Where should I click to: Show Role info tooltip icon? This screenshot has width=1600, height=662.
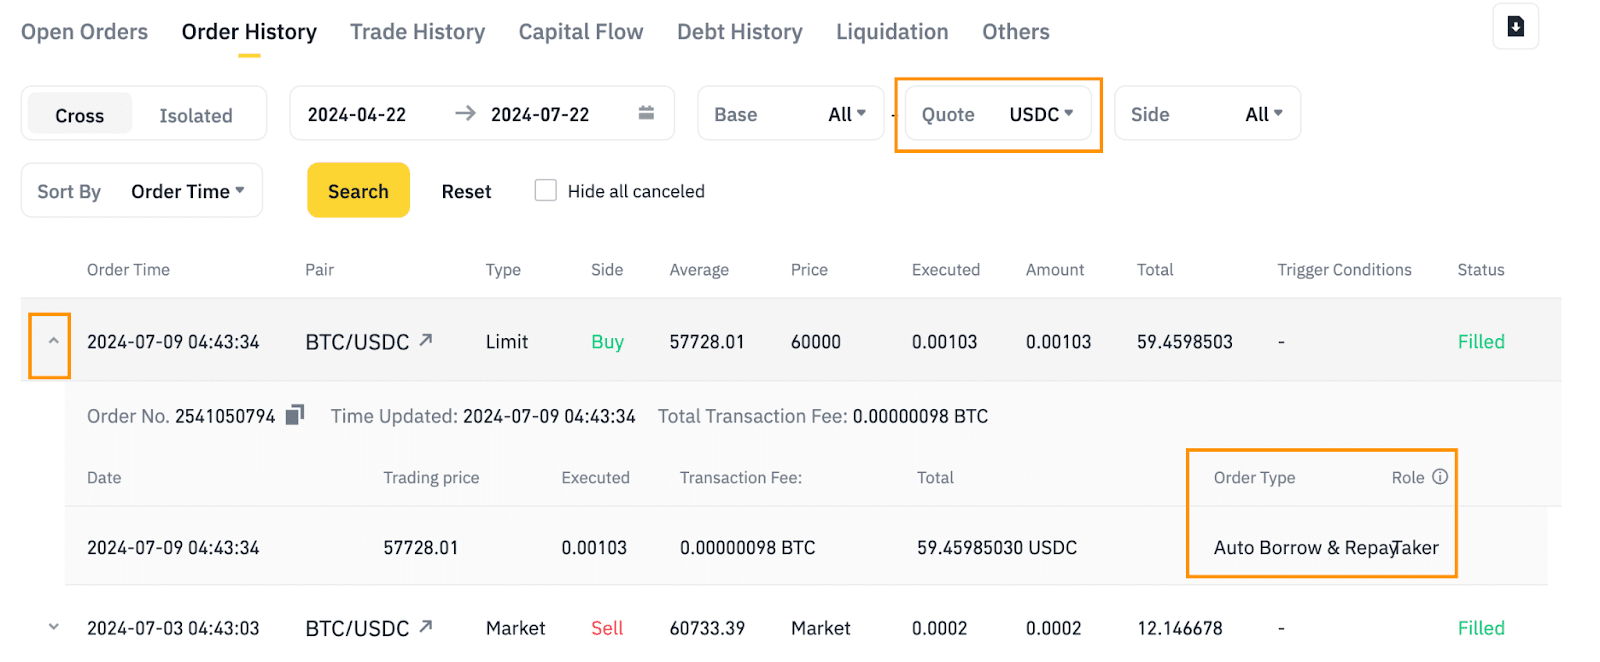pyautogui.click(x=1440, y=477)
